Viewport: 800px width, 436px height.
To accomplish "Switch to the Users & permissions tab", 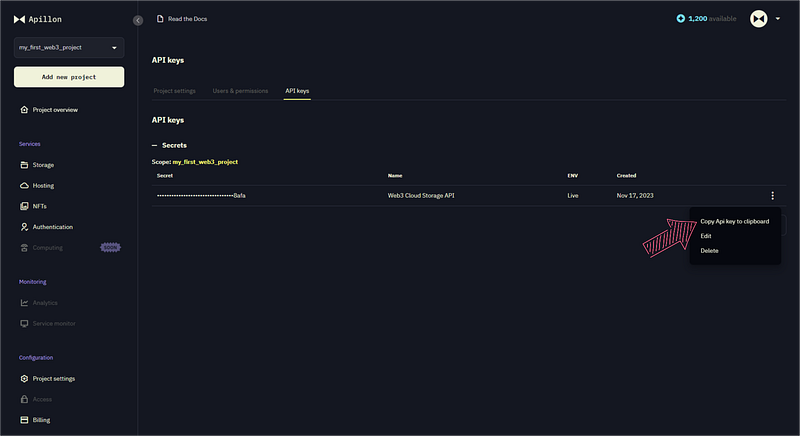I will pyautogui.click(x=240, y=91).
